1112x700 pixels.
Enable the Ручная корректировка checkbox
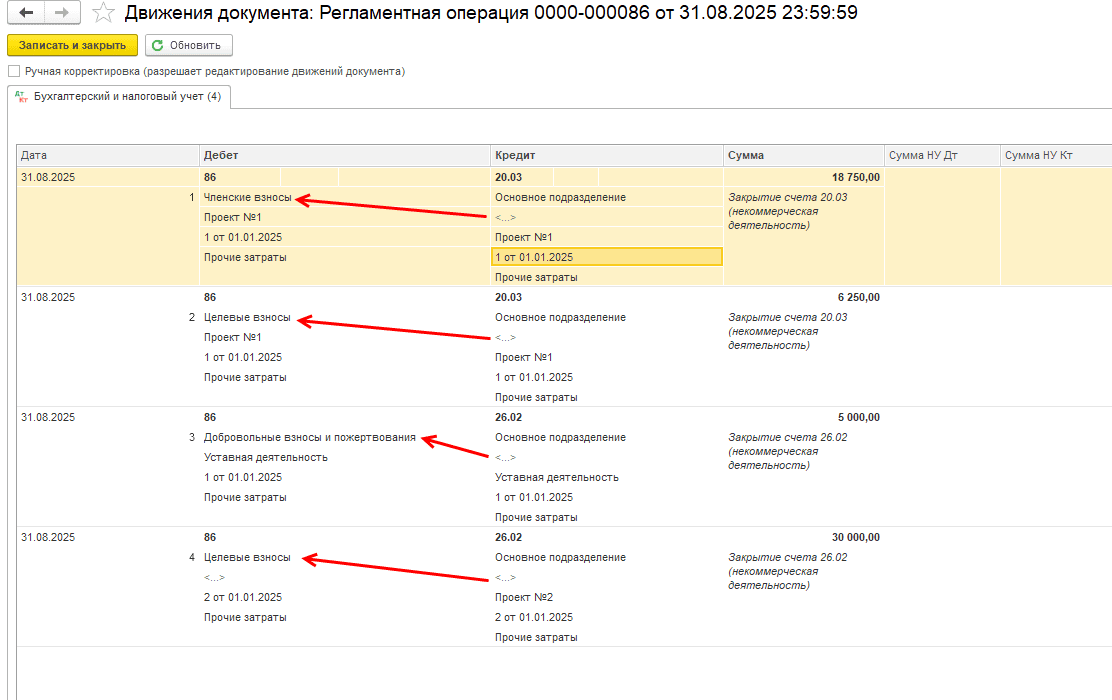click(x=13, y=72)
